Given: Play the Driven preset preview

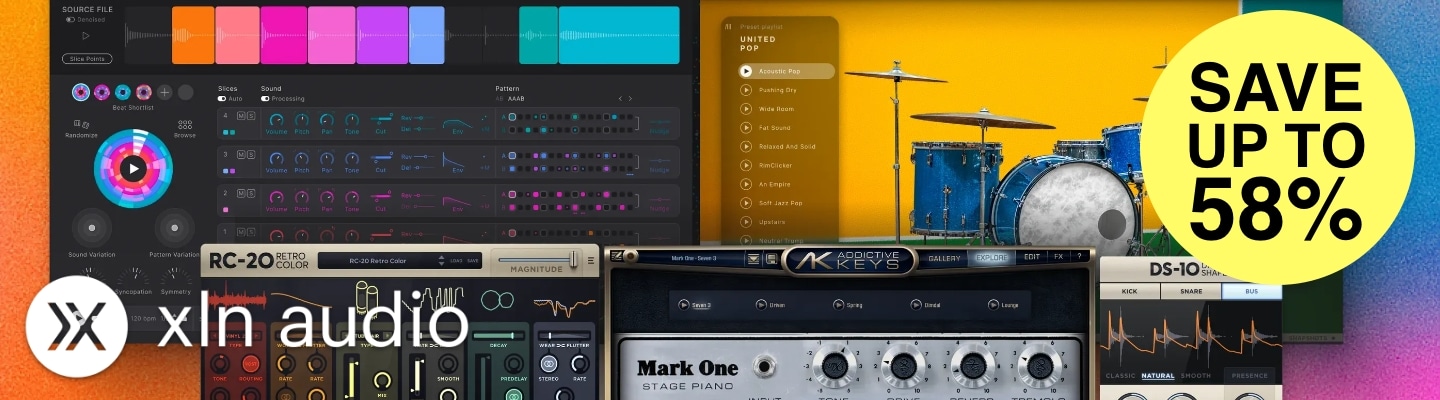Looking at the screenshot, I should tap(762, 304).
